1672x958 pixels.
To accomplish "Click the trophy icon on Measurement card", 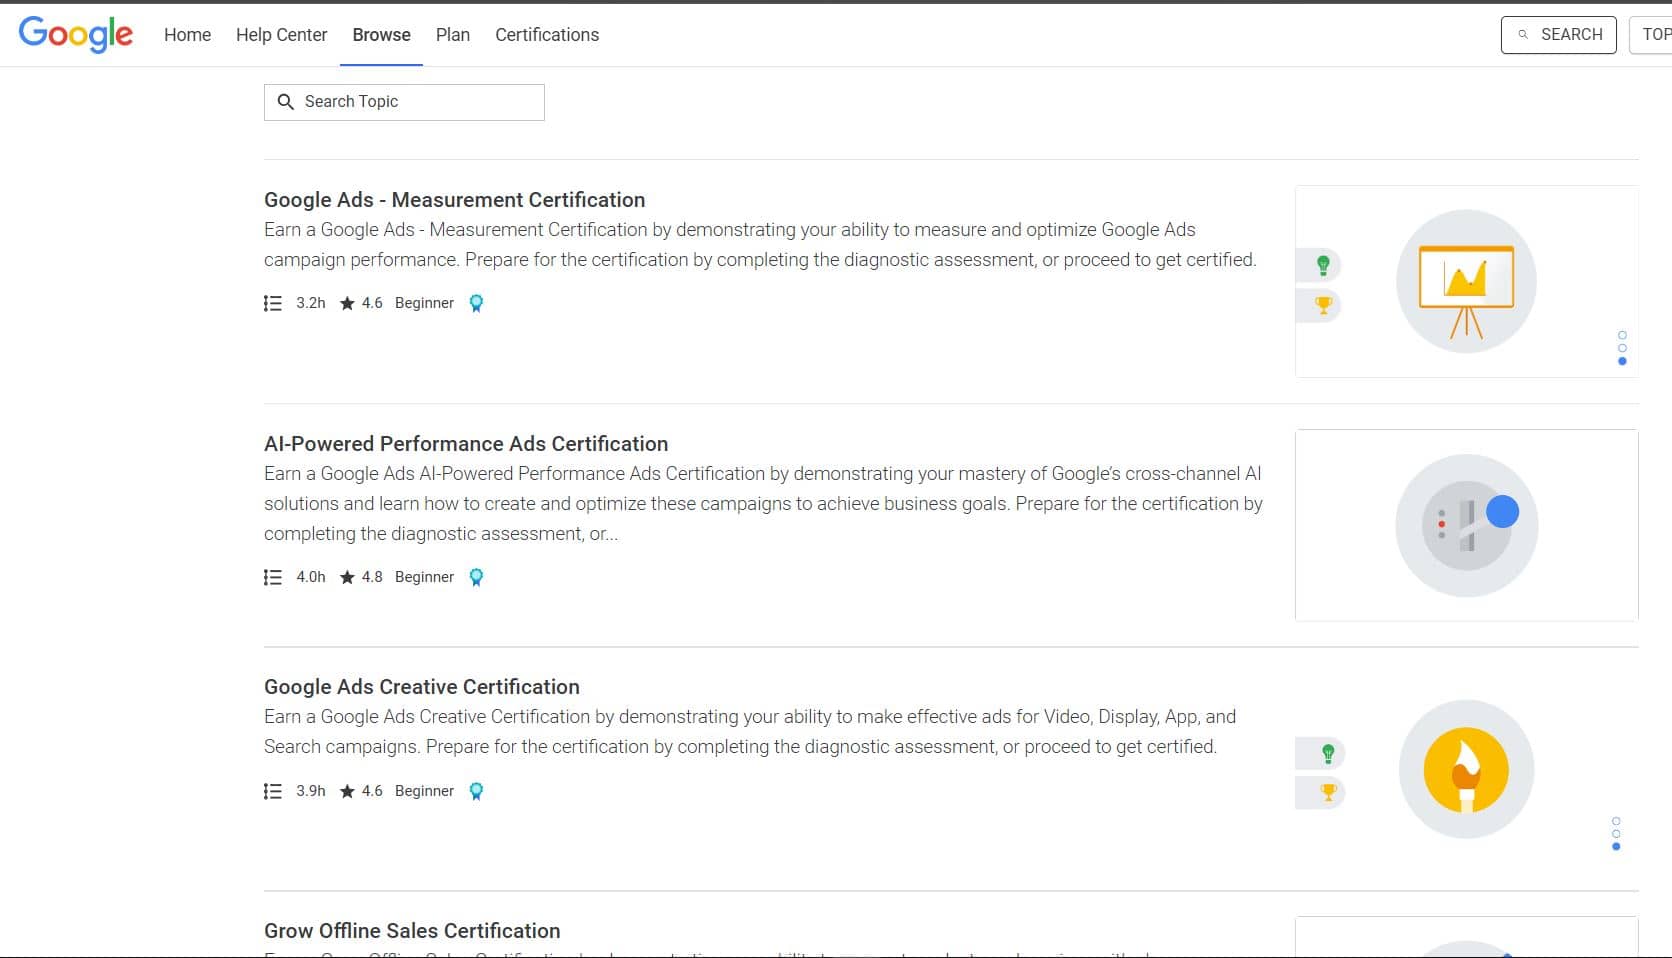I will [x=1323, y=305].
